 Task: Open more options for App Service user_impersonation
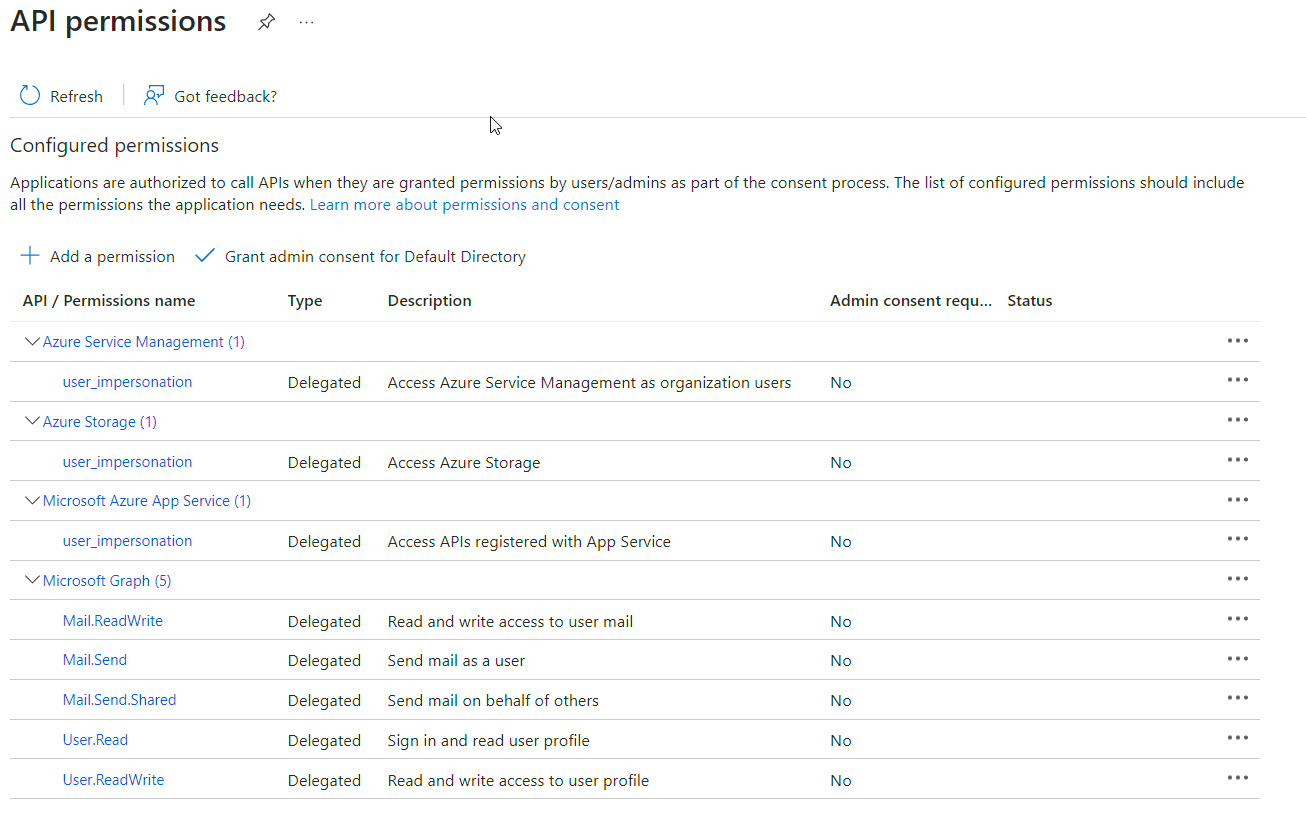(x=1238, y=539)
